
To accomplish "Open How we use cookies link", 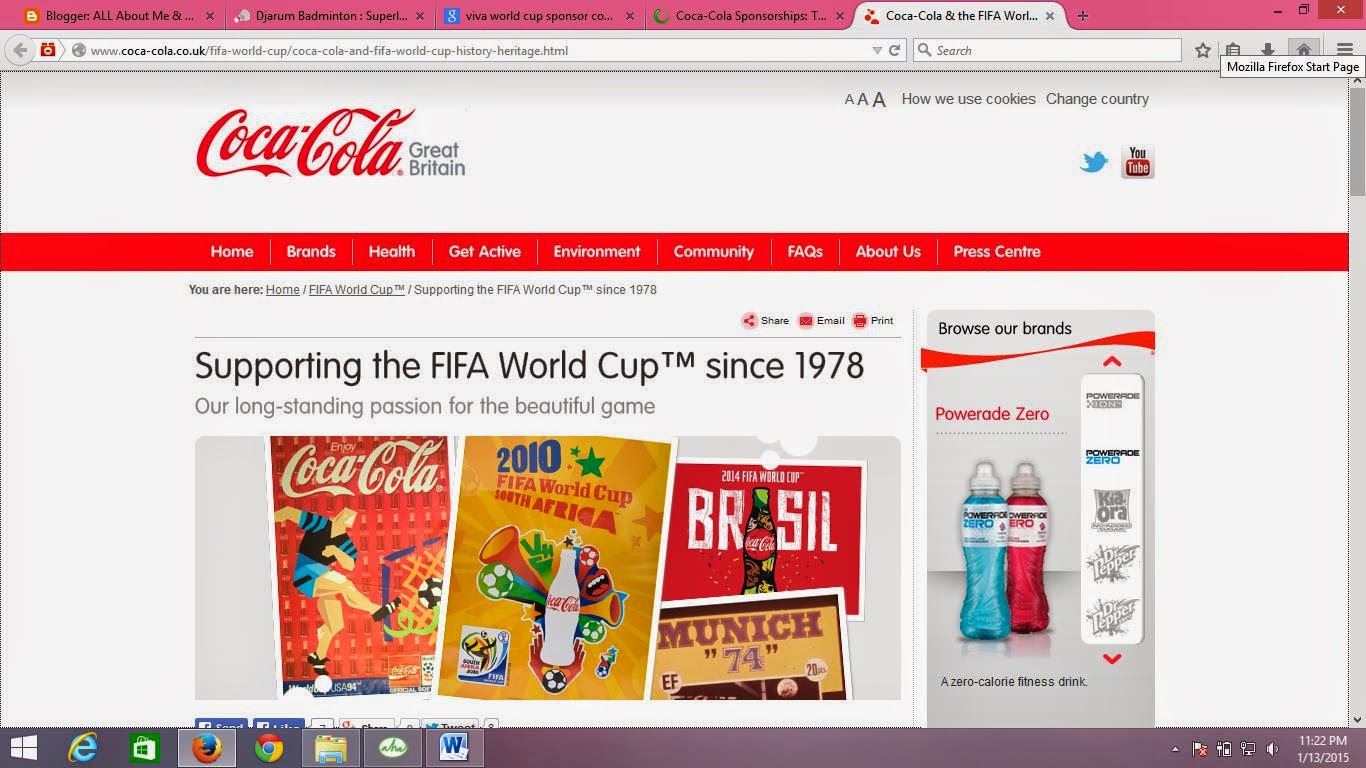I will (968, 99).
